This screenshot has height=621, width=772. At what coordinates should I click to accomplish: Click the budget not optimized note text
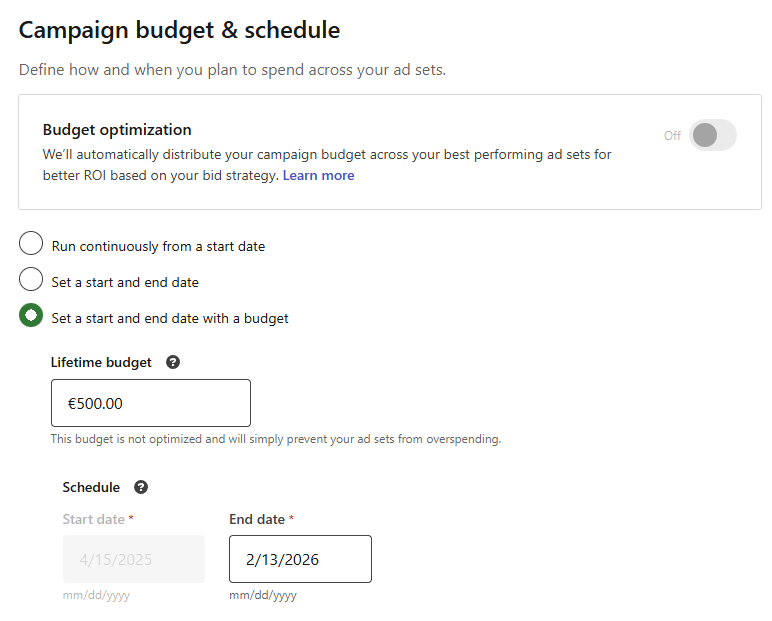point(275,438)
